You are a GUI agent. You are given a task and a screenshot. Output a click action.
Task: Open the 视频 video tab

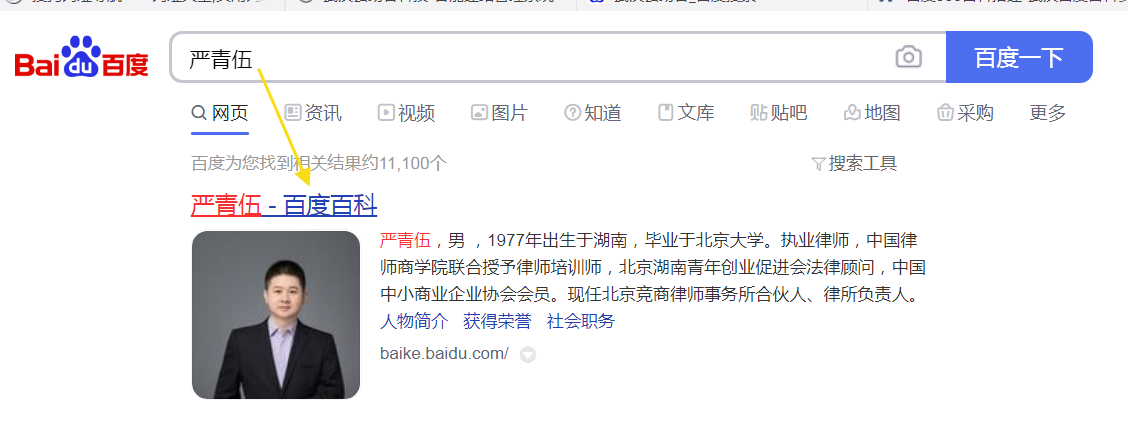tap(406, 112)
